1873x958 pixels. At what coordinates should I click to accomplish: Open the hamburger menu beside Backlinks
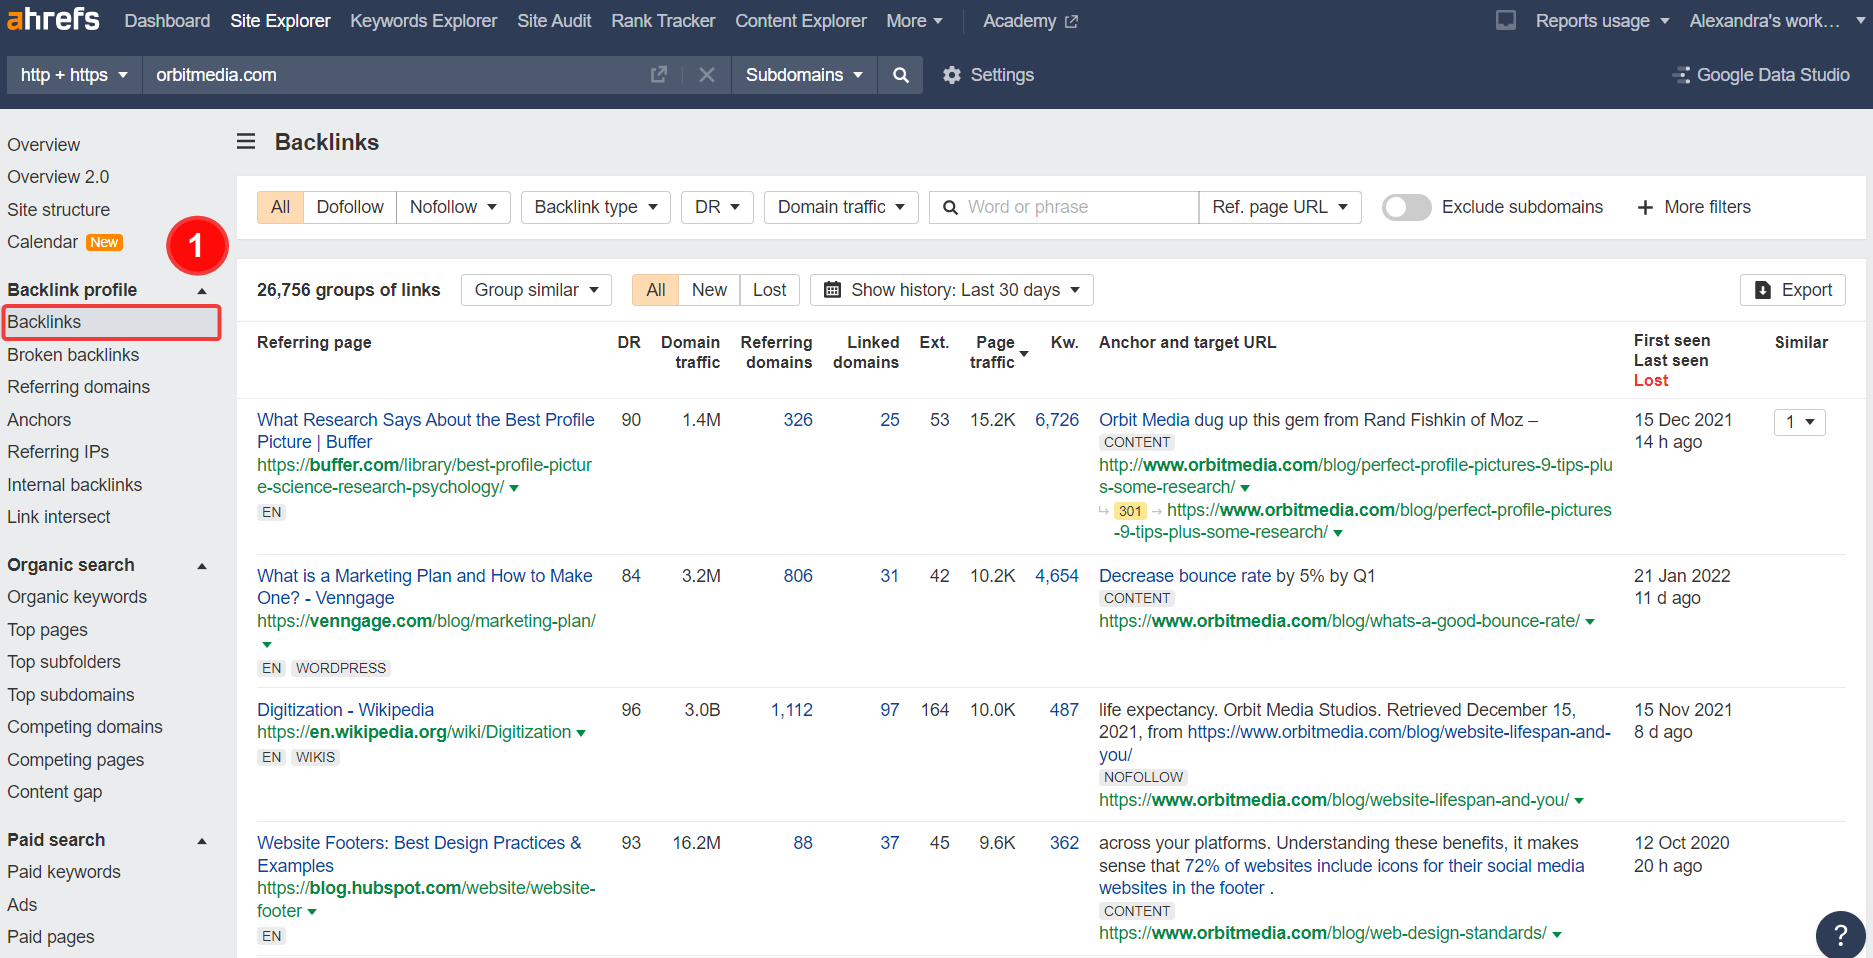[x=246, y=142]
